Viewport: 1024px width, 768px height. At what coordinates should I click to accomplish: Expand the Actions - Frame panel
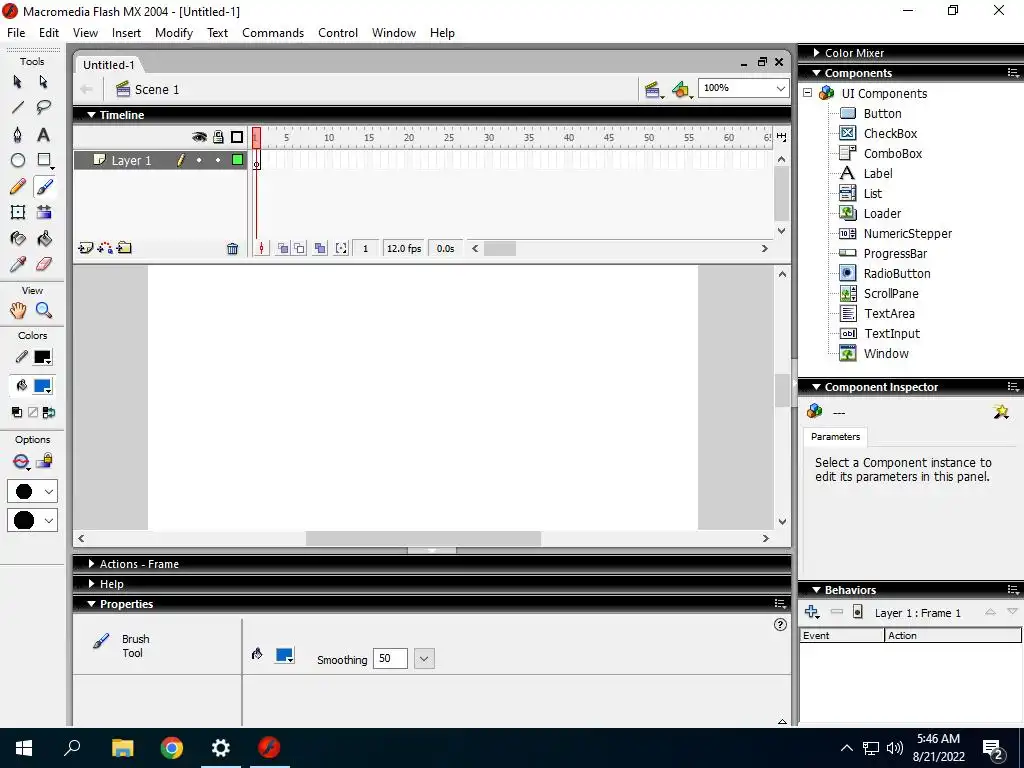pyautogui.click(x=91, y=564)
